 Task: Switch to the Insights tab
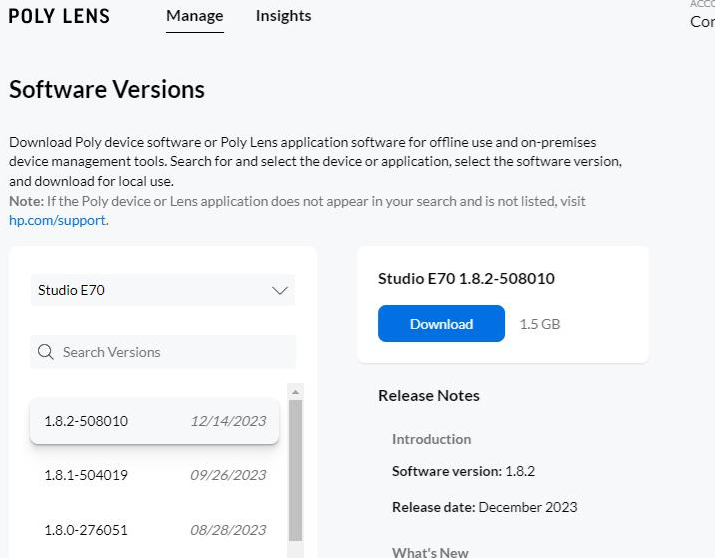point(283,16)
